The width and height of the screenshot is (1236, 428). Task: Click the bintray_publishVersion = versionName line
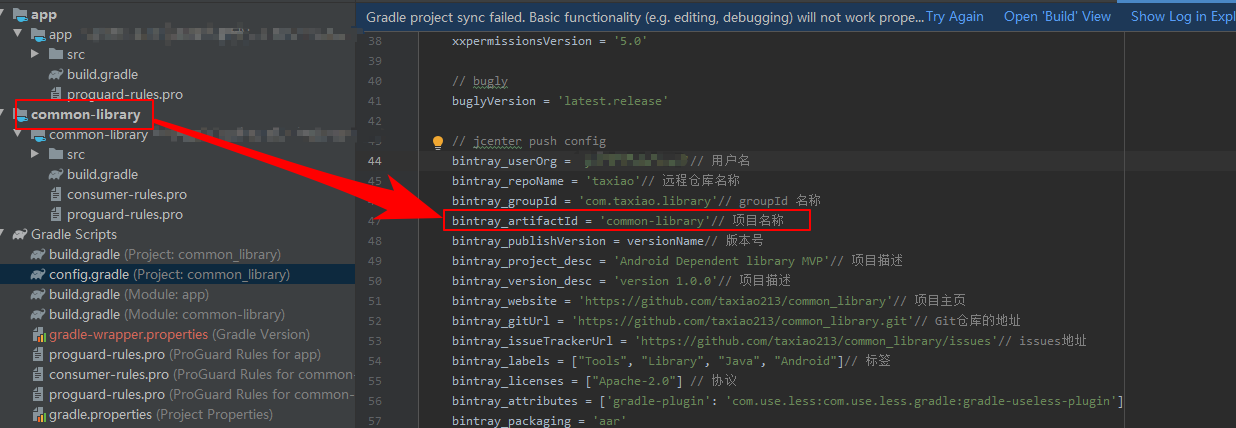tap(608, 241)
